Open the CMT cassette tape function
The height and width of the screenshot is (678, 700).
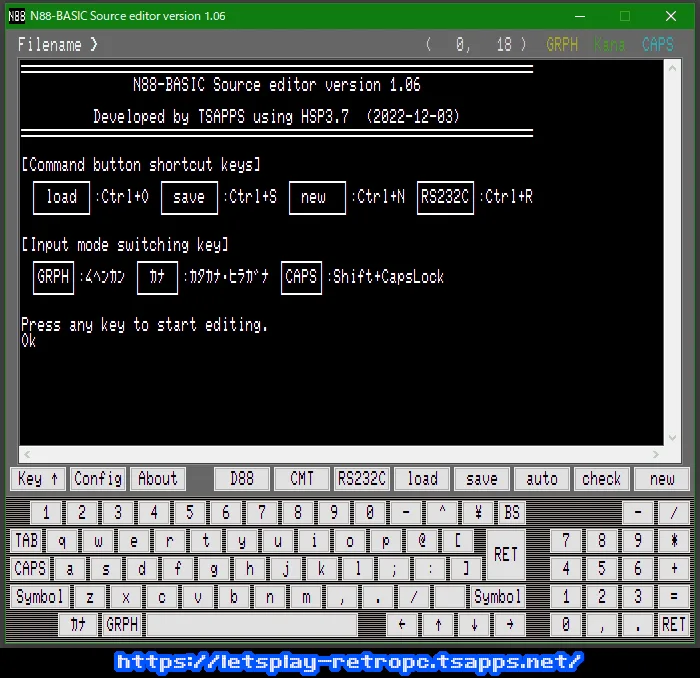click(302, 479)
